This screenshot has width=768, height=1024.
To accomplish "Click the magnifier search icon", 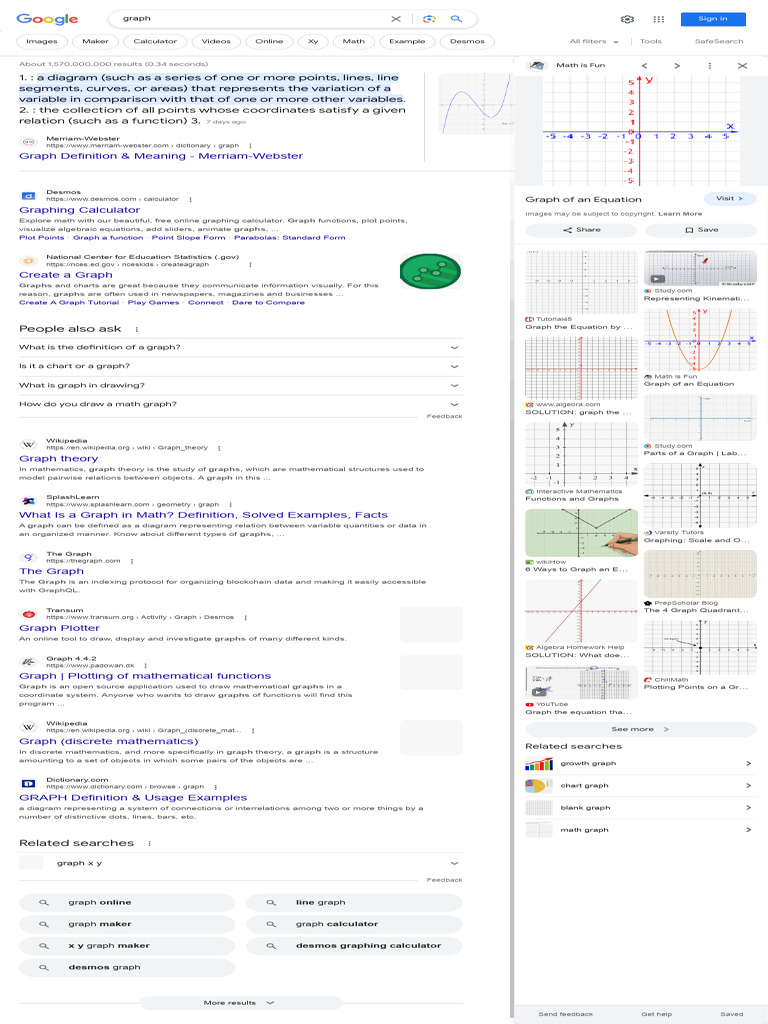I will [x=456, y=19].
